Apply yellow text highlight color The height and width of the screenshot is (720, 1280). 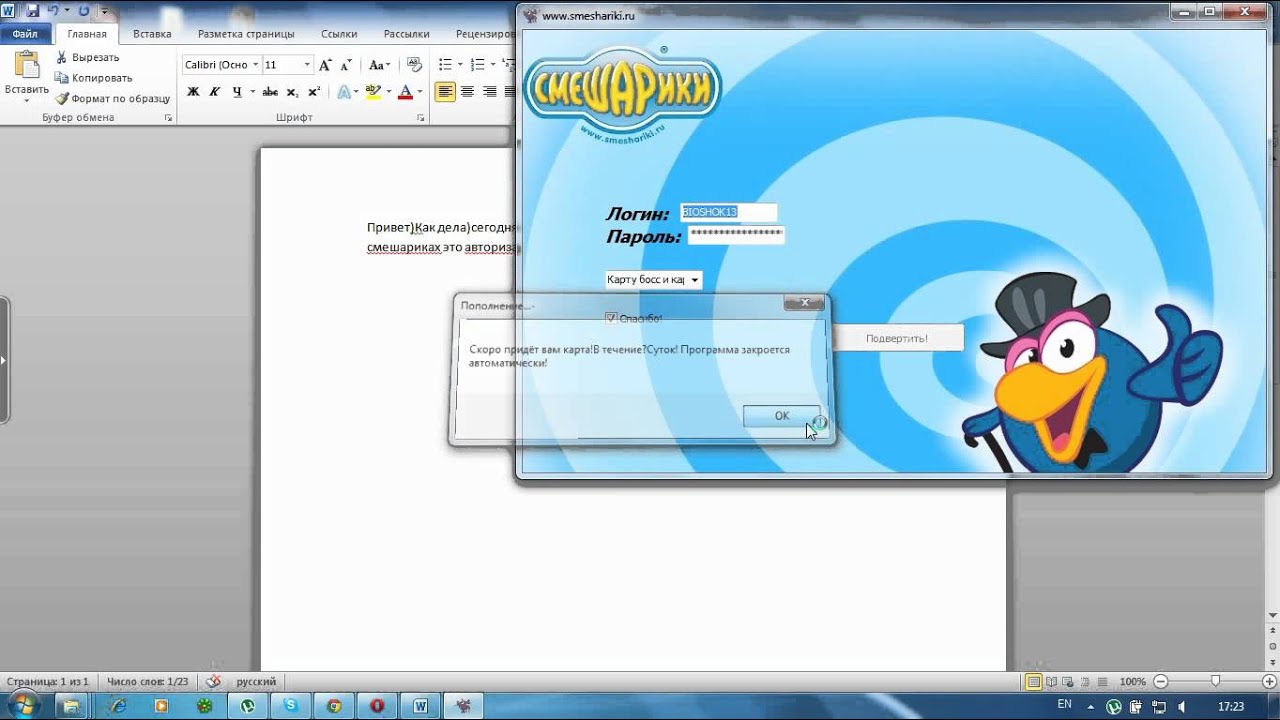coord(373,92)
